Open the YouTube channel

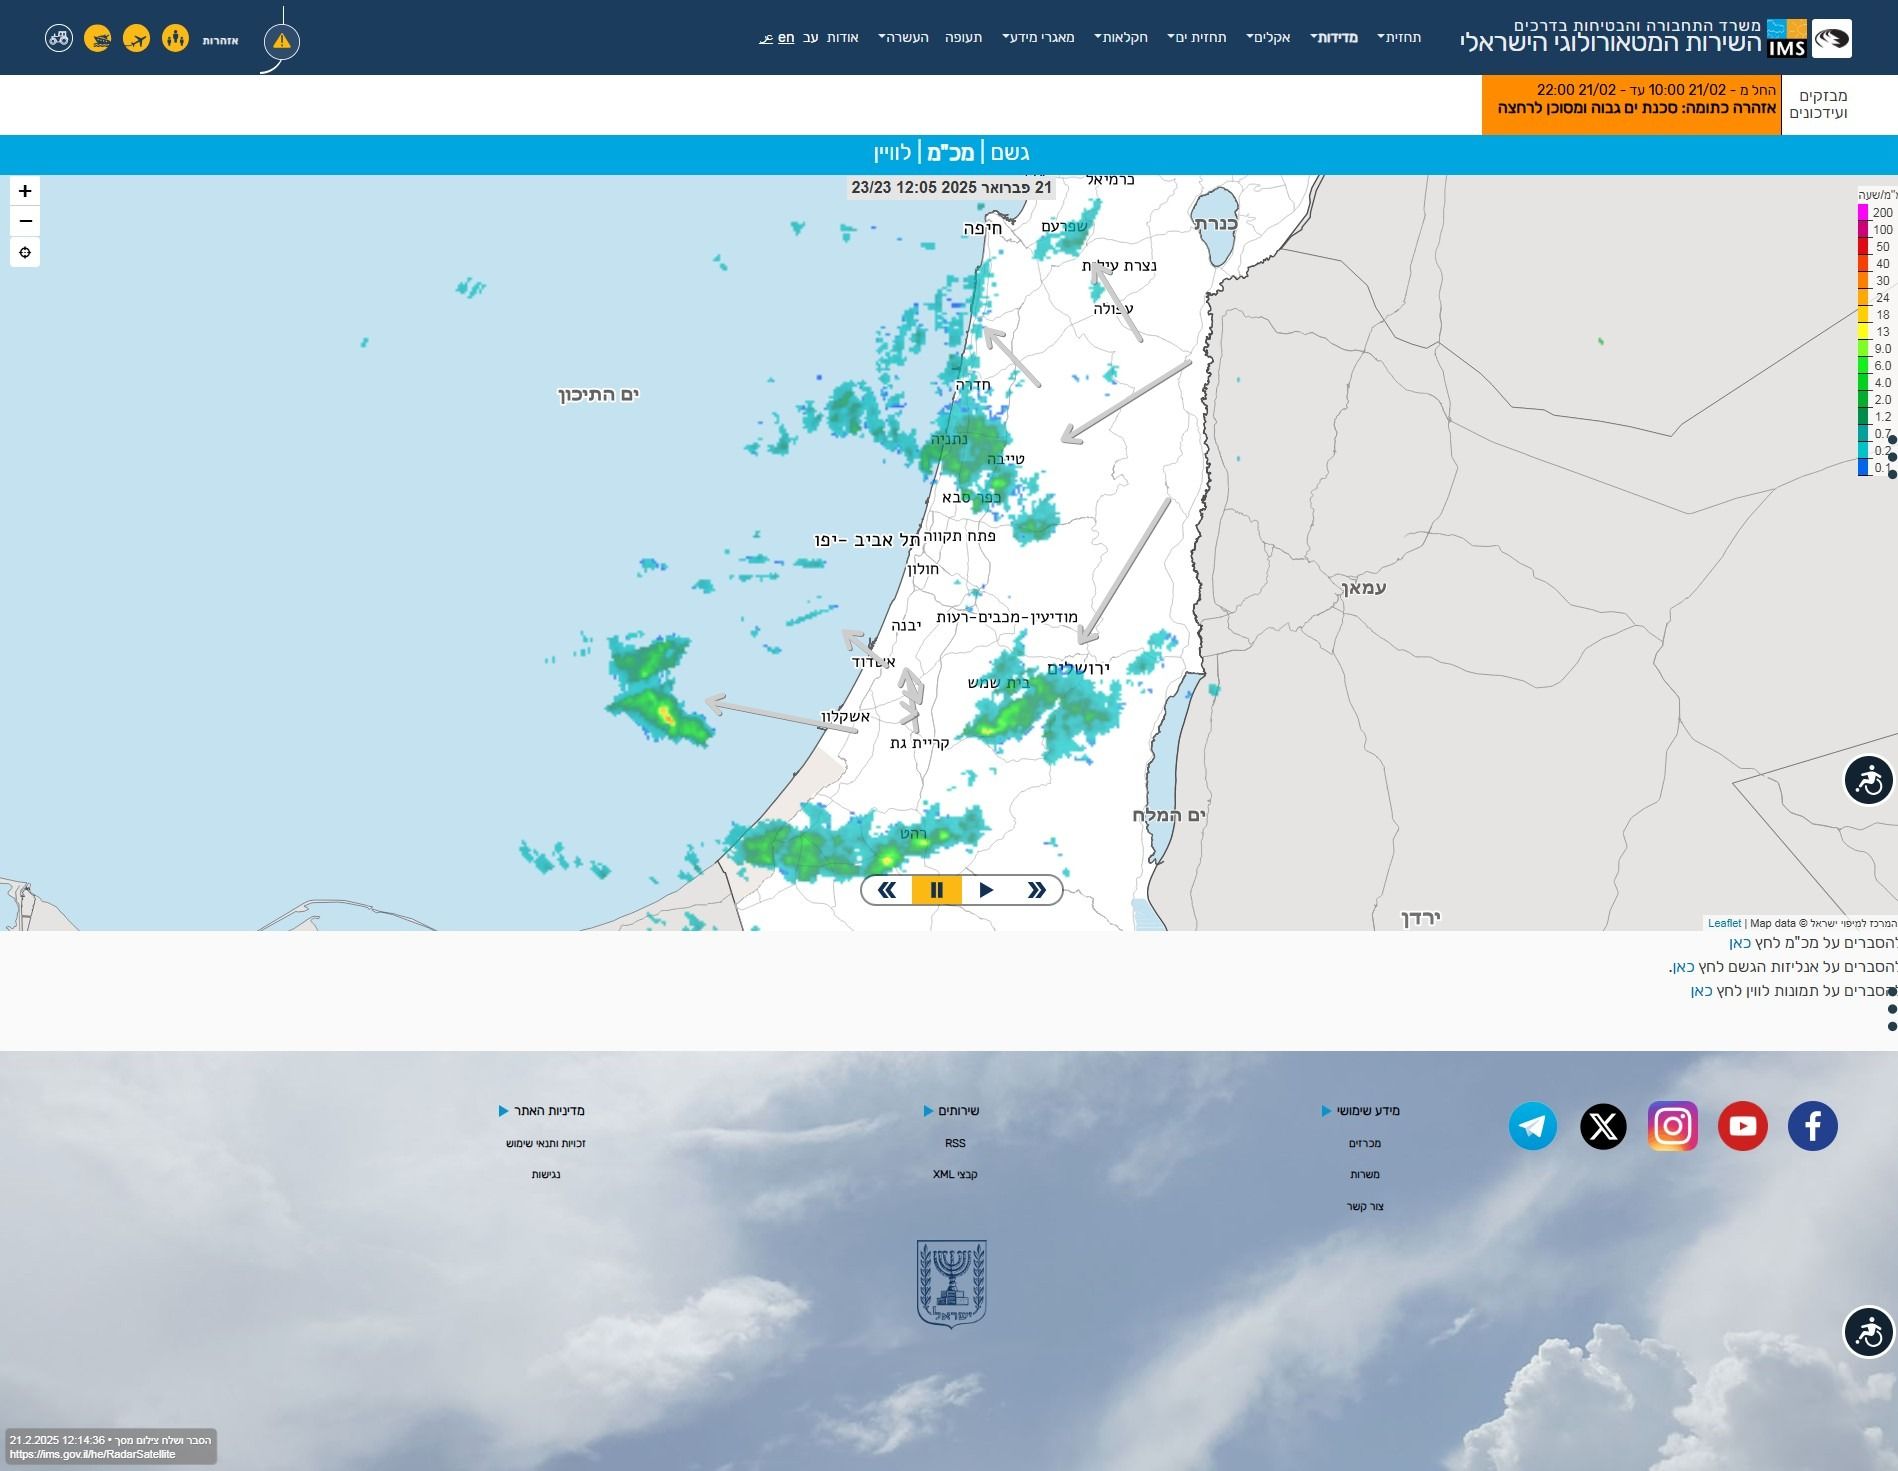click(x=1743, y=1126)
